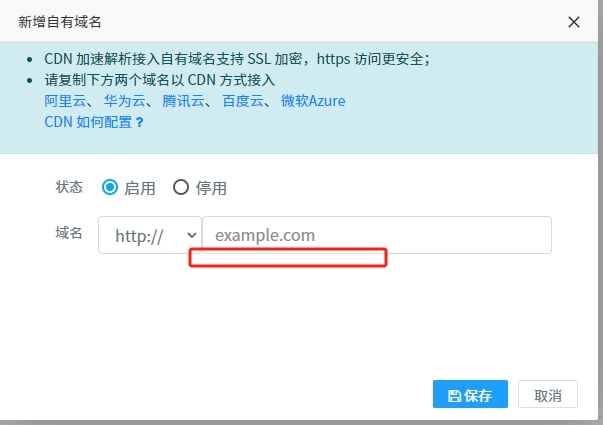Click the example.com domain input field
The width and height of the screenshot is (603, 425).
click(377, 235)
